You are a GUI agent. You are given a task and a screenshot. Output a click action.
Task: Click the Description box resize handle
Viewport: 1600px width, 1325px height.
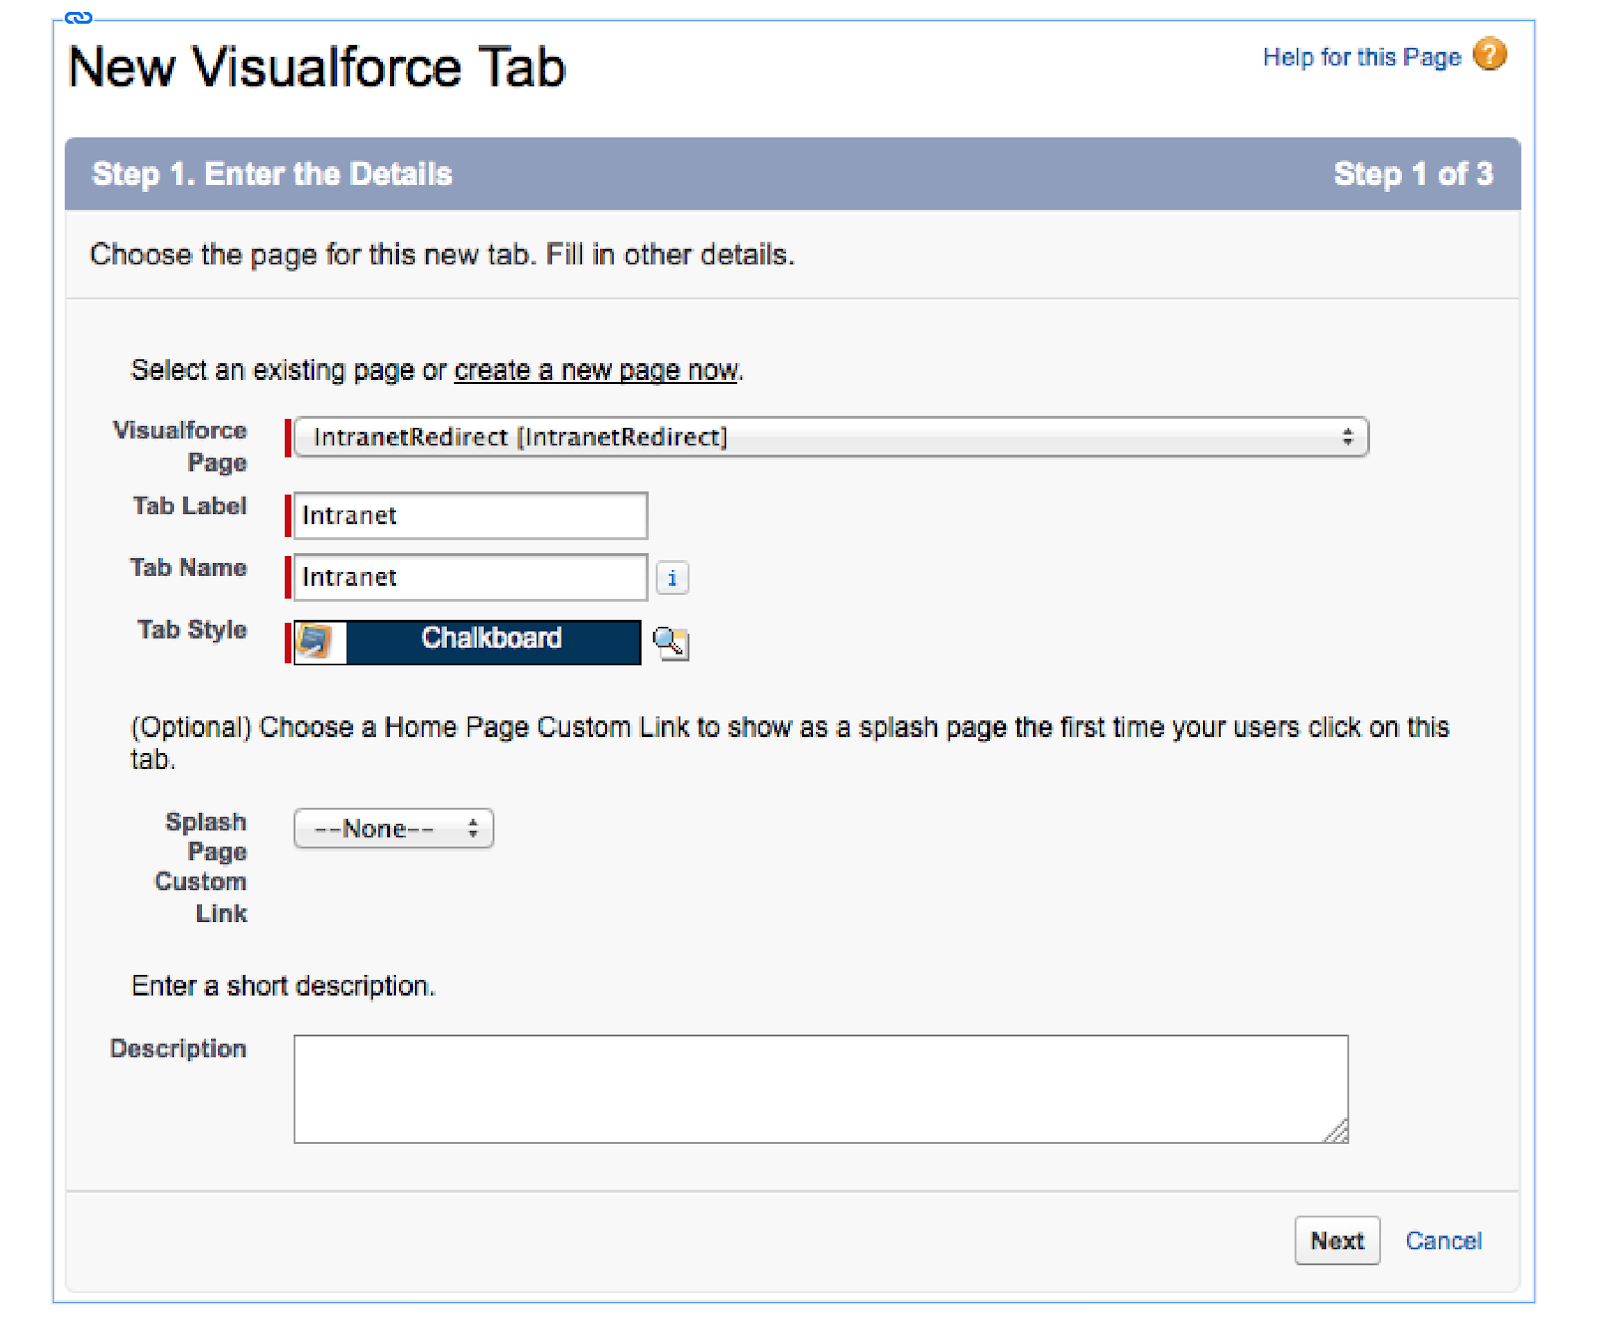tap(1337, 1131)
